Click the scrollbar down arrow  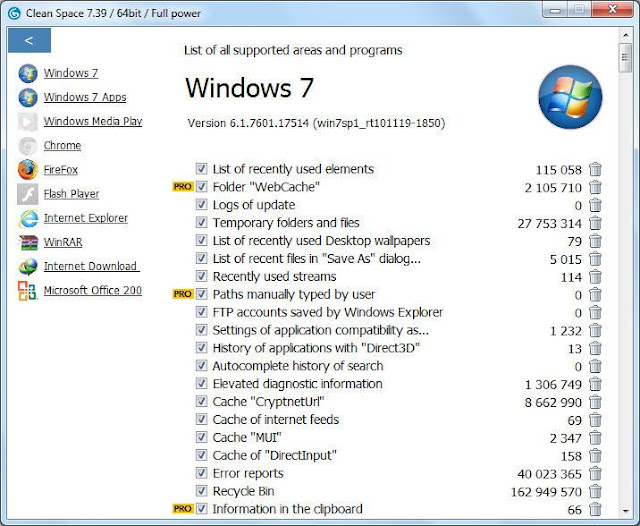[x=625, y=511]
